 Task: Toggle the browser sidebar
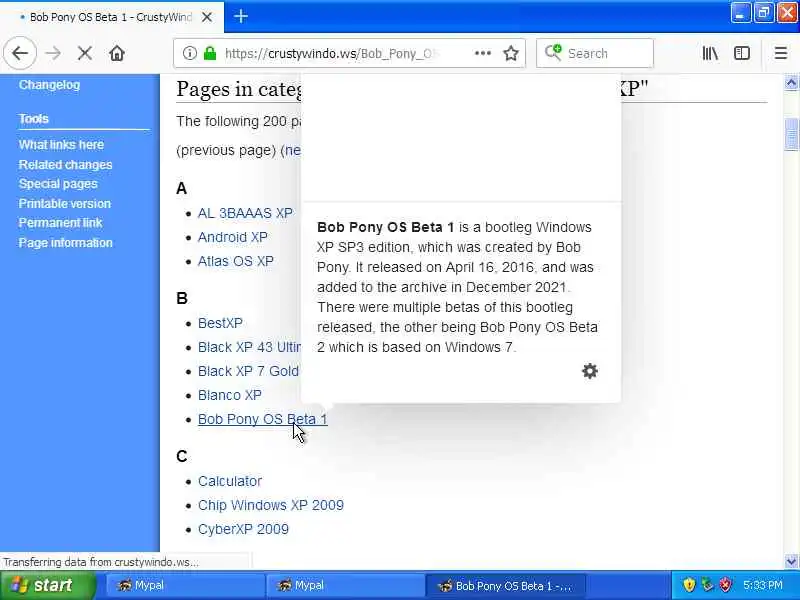(x=742, y=53)
